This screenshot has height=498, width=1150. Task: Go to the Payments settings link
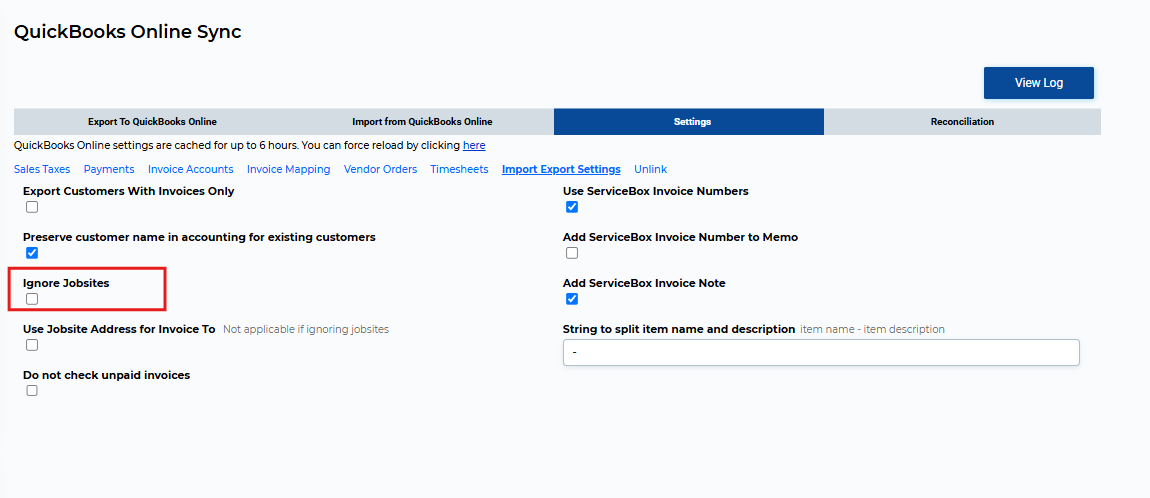pos(109,169)
